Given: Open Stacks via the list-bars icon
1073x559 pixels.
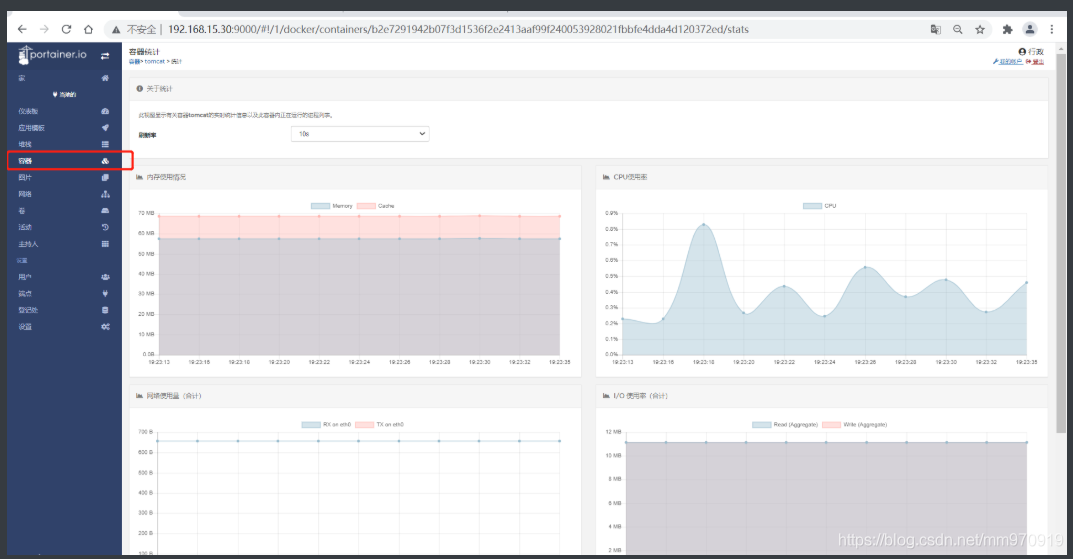Looking at the screenshot, I should click(x=105, y=144).
